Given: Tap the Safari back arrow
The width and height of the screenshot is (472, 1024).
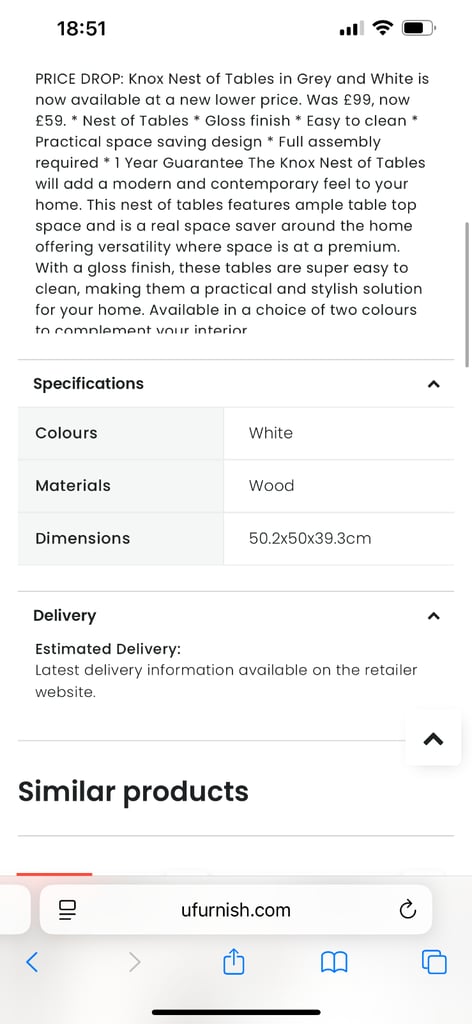Looking at the screenshot, I should [31, 961].
